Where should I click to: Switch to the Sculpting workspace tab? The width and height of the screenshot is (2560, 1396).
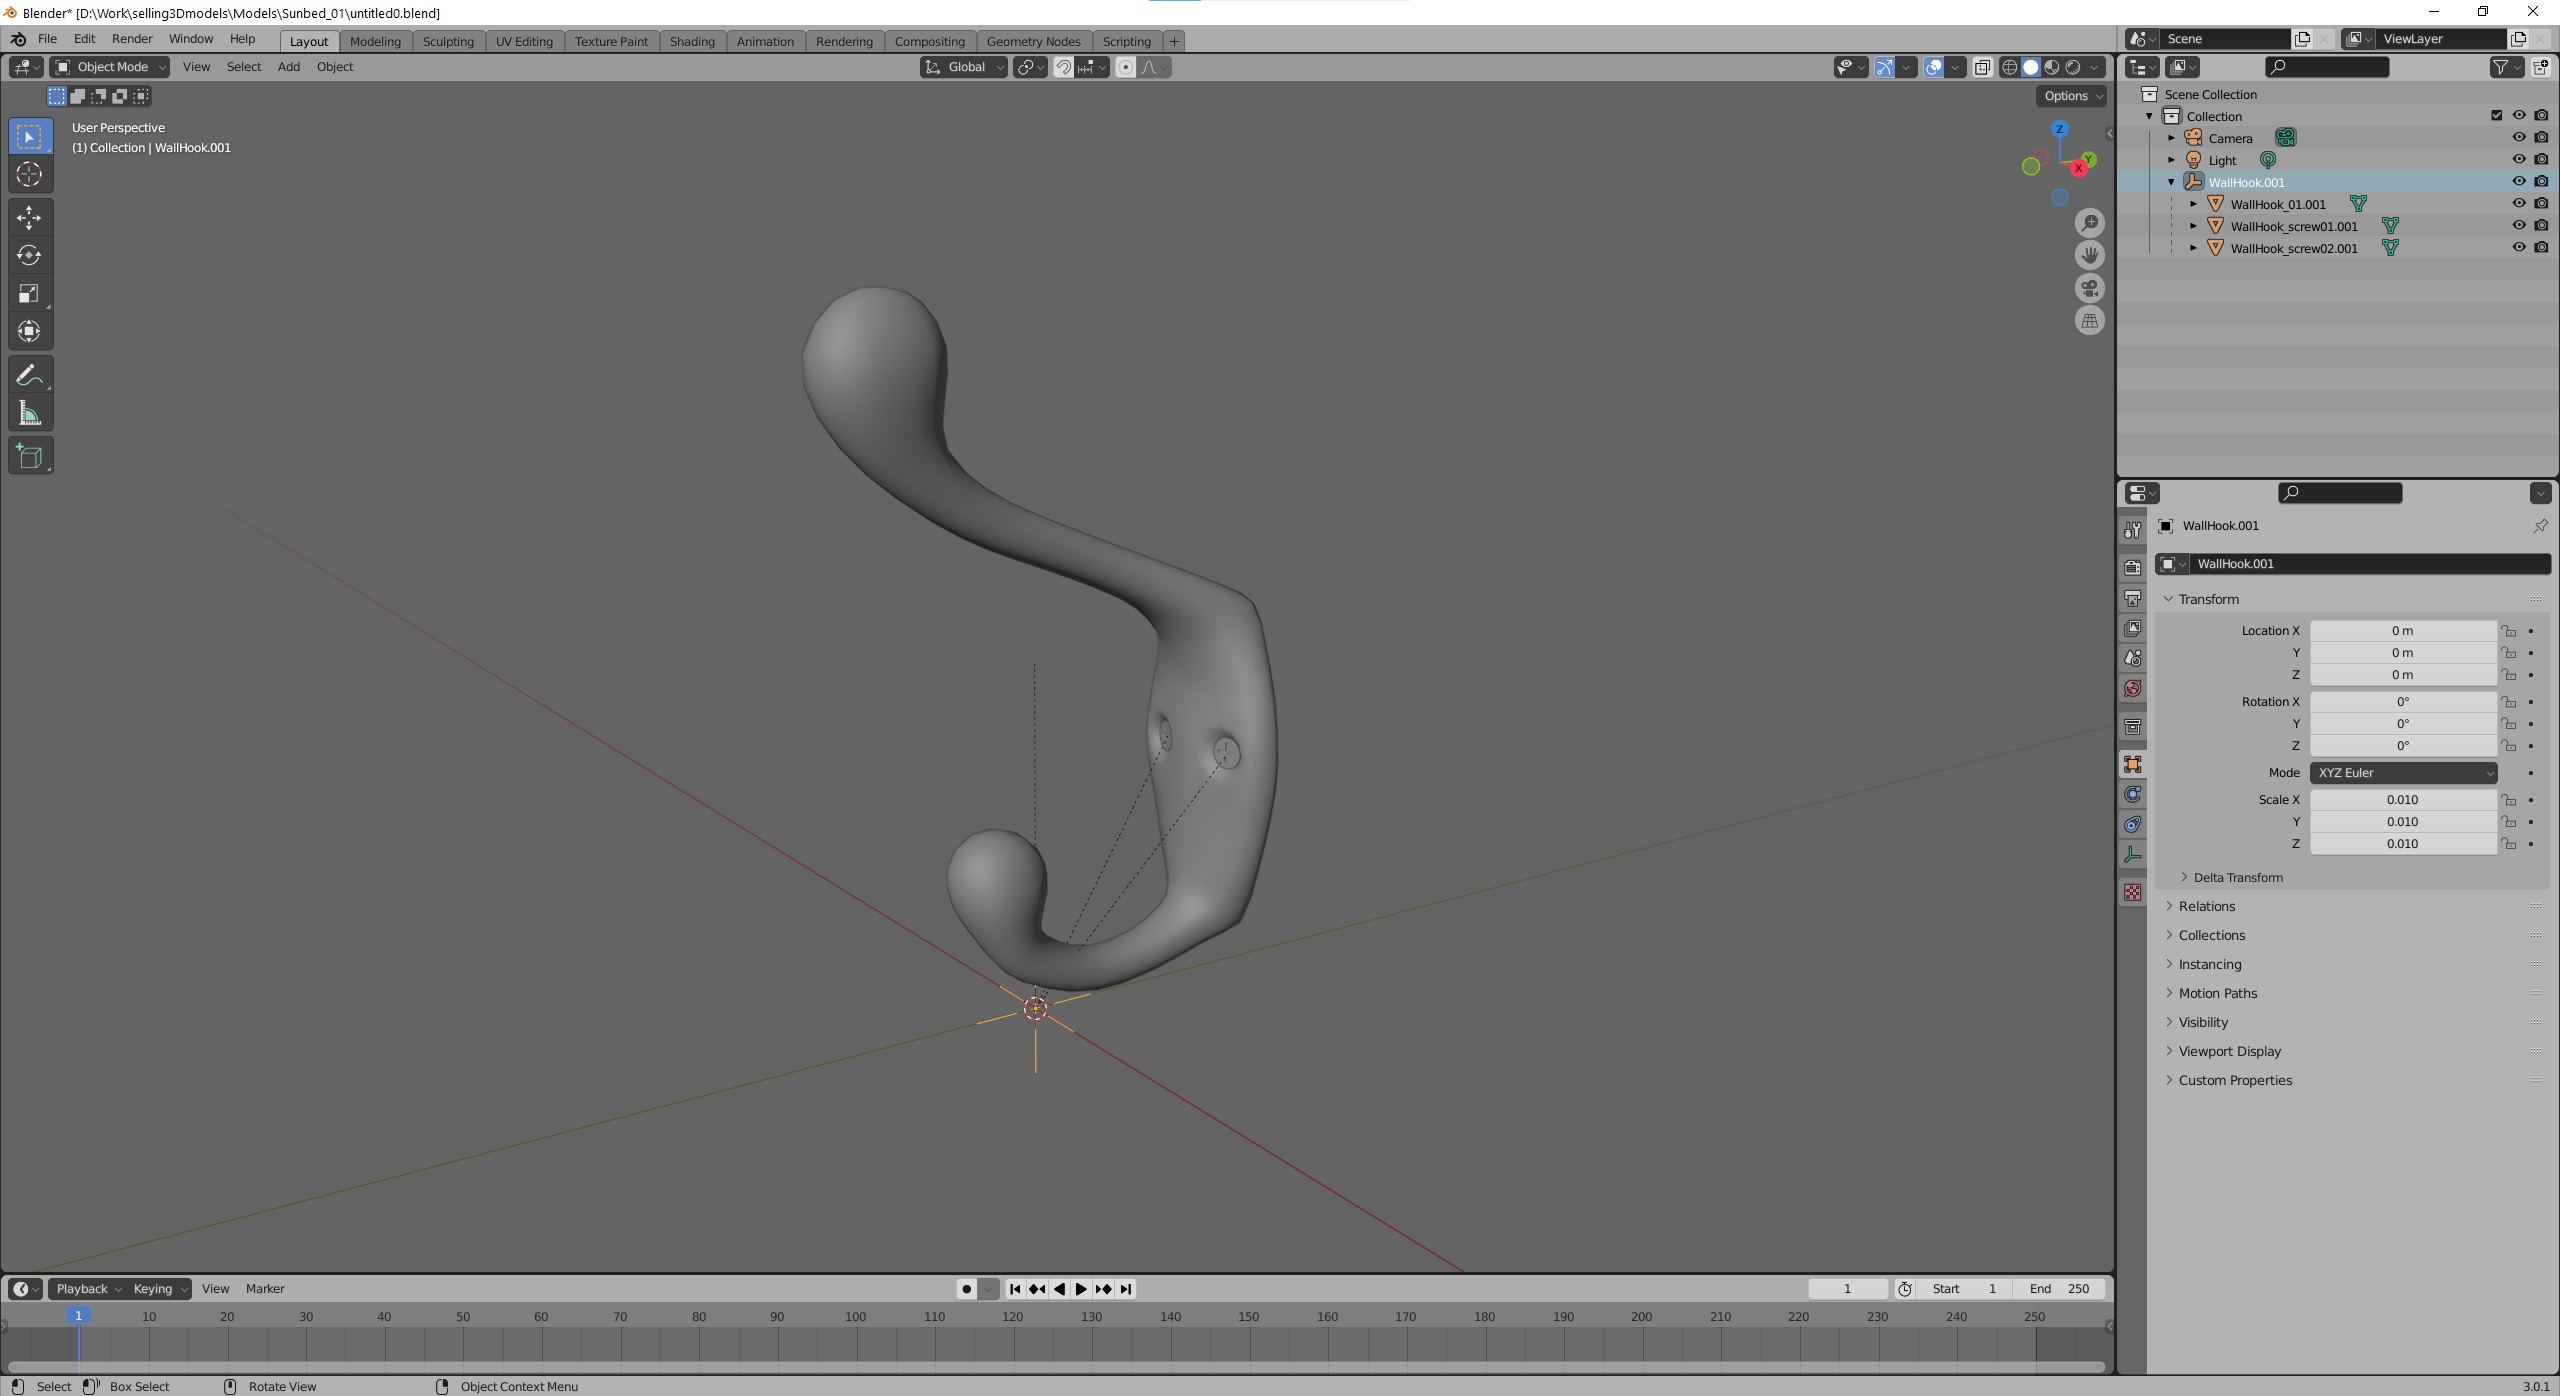click(447, 41)
